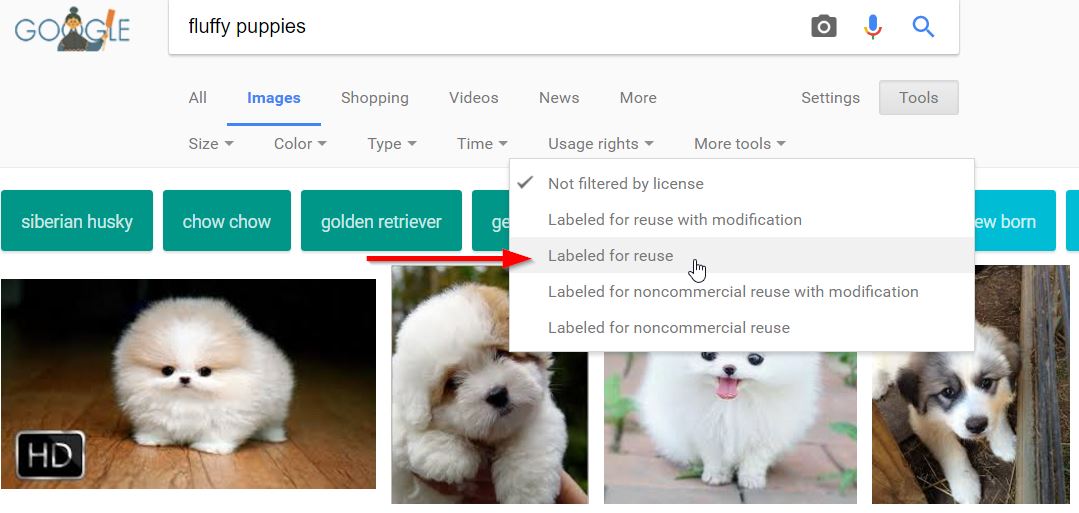This screenshot has height=513, width=1079.
Task: Click inside the 'fluffy puppies' search box
Action: (482, 27)
